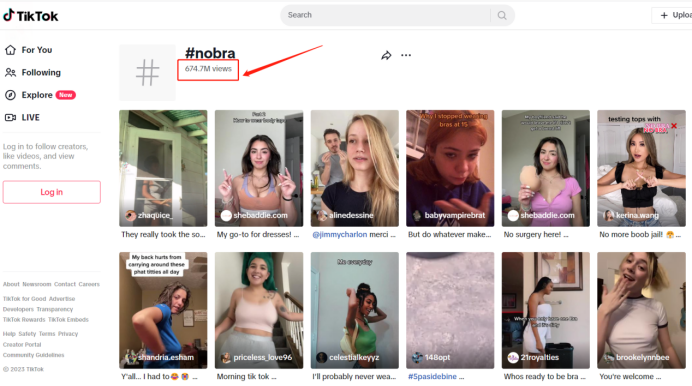
Task: Open the Help footer link
Action: pos(9,334)
